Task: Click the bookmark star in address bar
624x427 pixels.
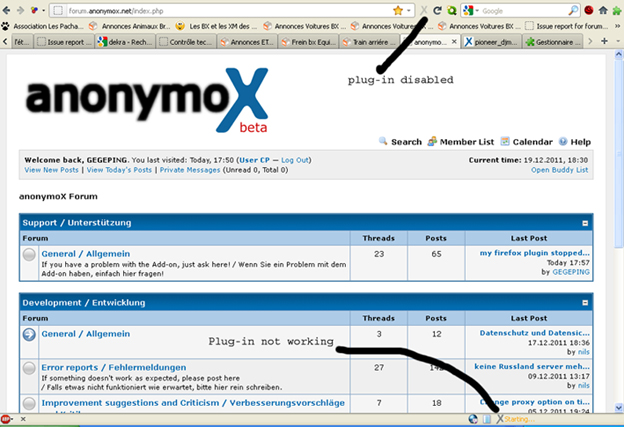Action: click(398, 10)
